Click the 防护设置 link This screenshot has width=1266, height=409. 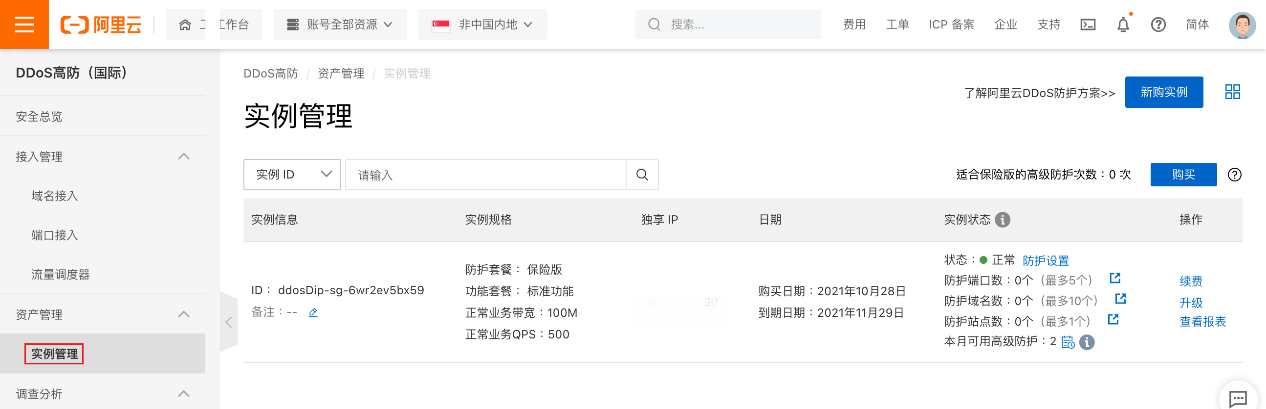[x=1046, y=260]
